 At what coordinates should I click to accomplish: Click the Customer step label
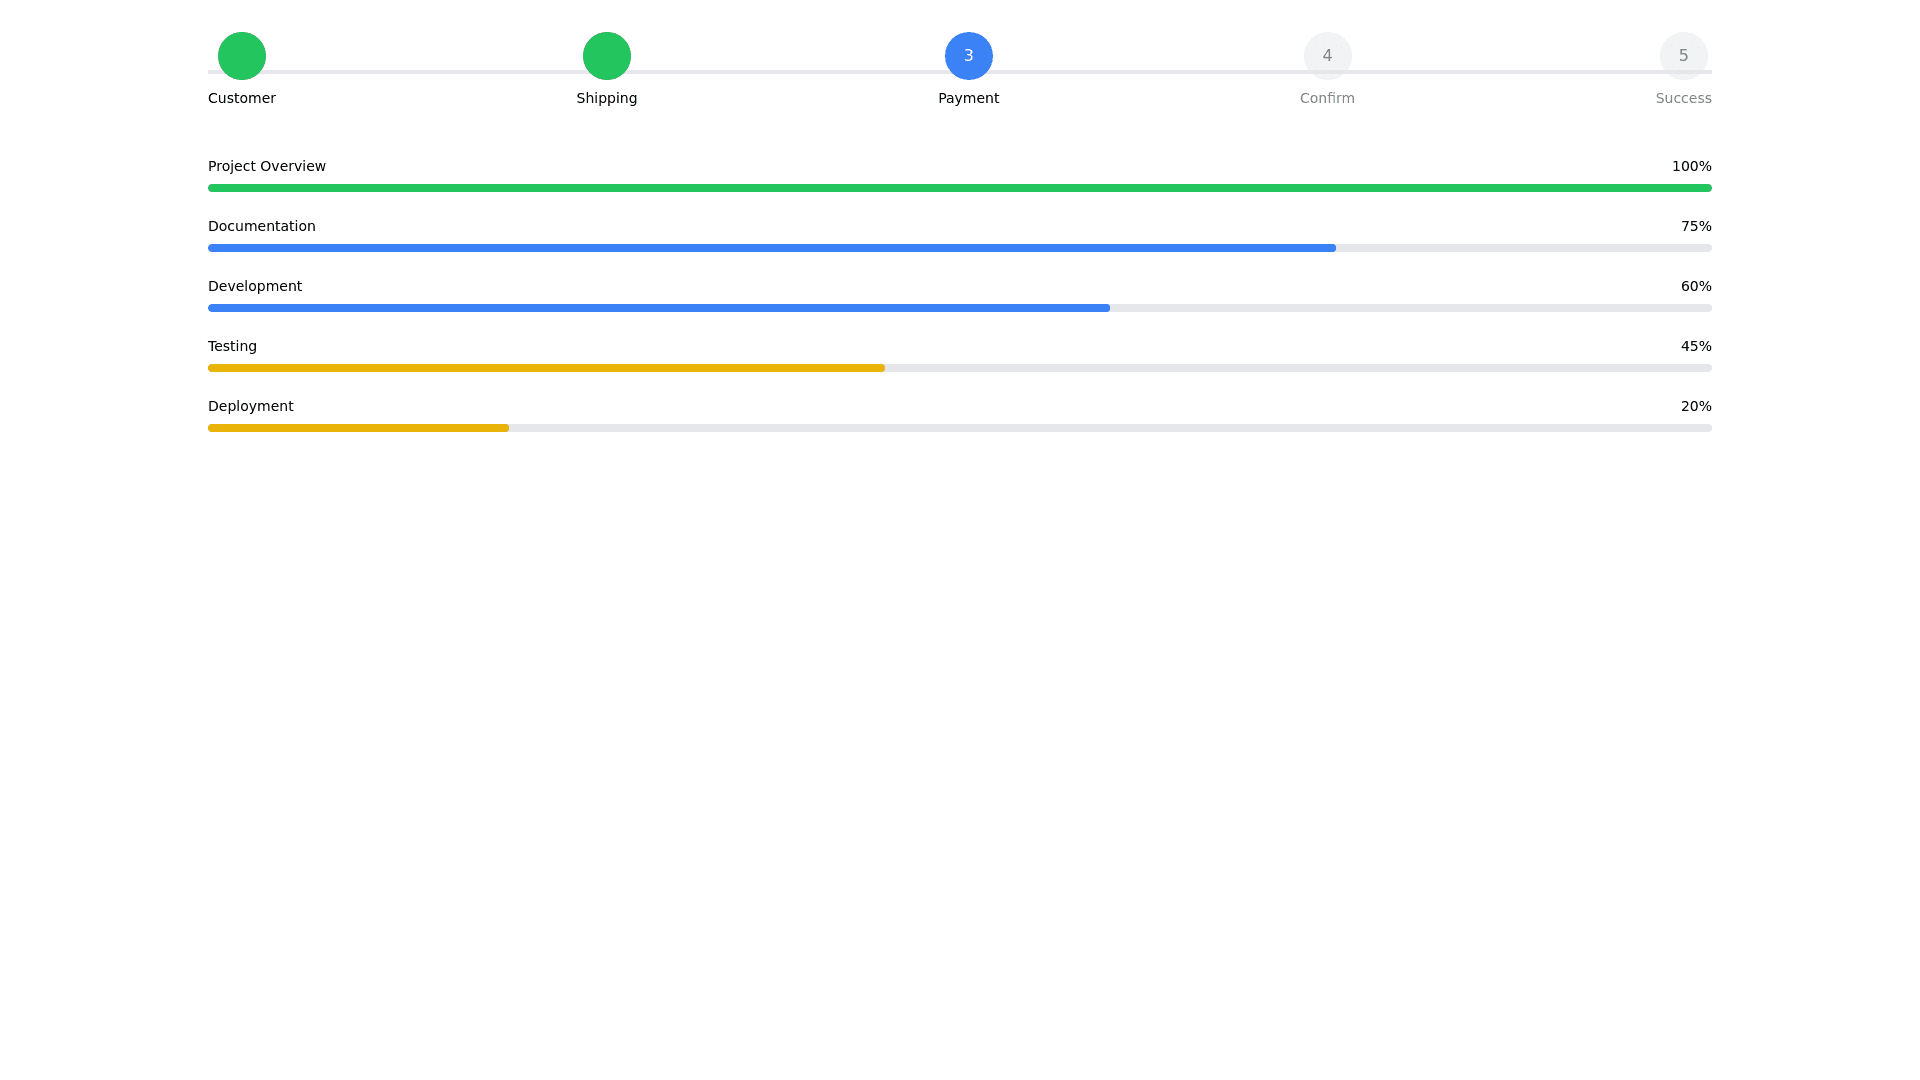[242, 98]
